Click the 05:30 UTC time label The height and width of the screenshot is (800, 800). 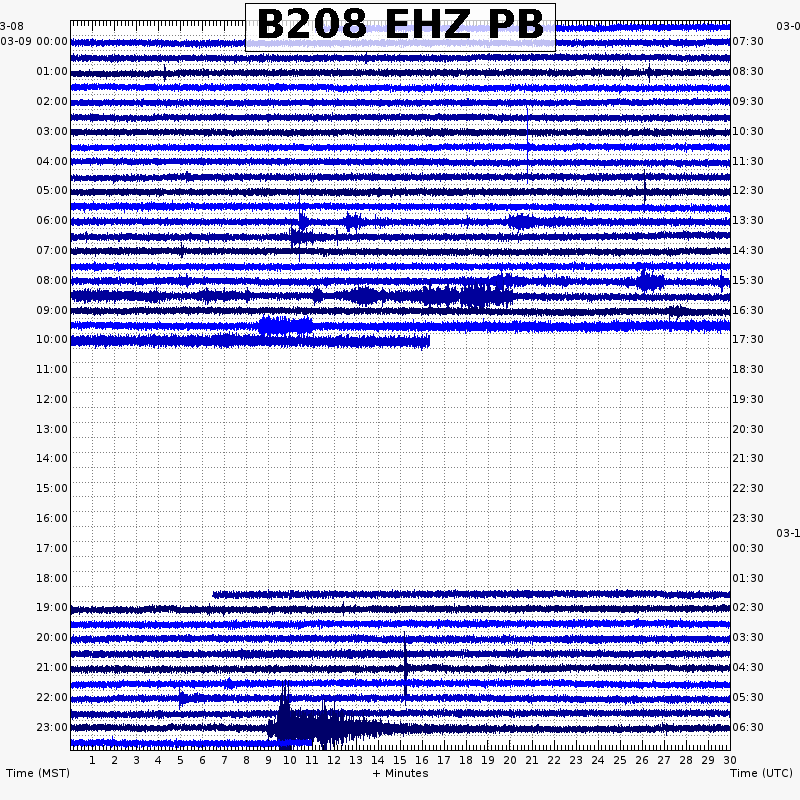(x=748, y=698)
